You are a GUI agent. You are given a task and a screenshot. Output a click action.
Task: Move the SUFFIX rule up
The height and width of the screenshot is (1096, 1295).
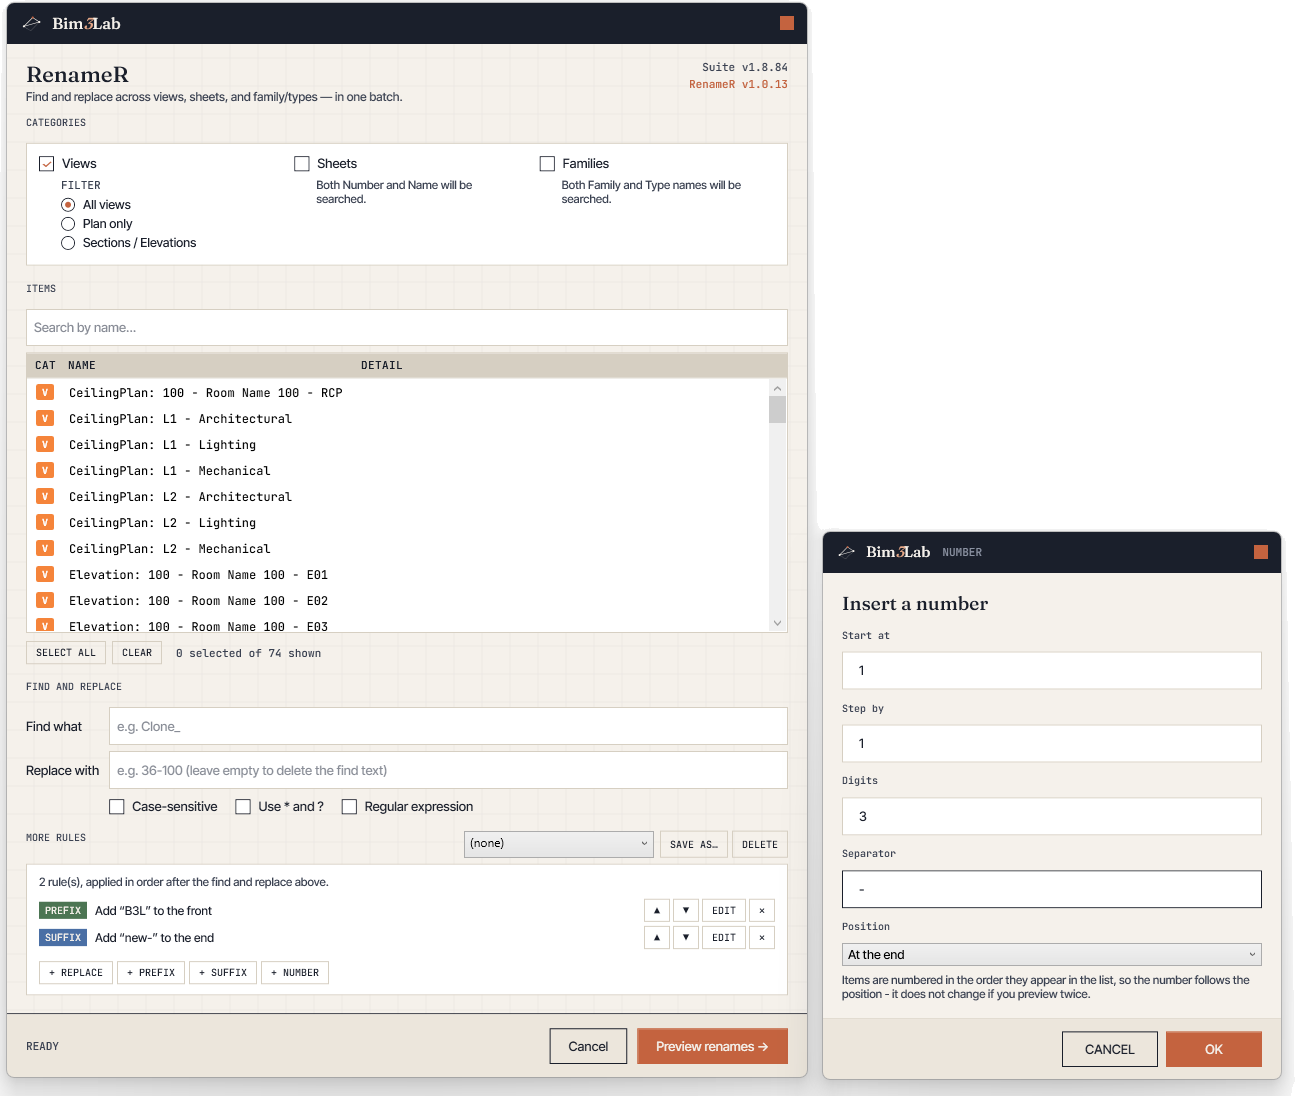point(657,938)
